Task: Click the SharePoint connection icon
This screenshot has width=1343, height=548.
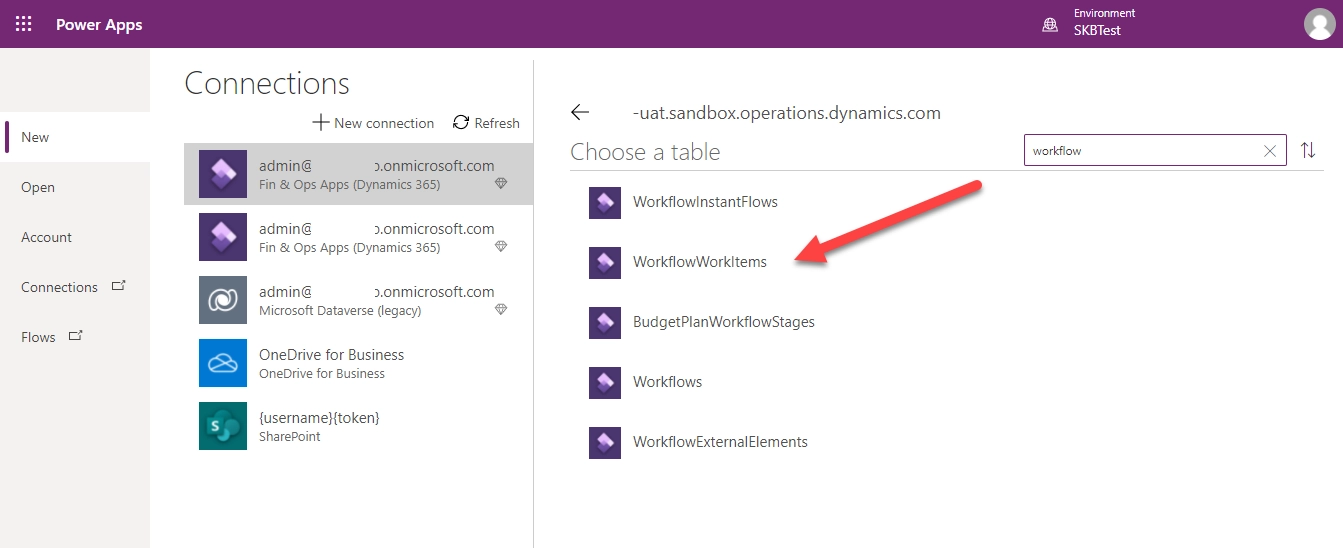Action: (x=222, y=426)
